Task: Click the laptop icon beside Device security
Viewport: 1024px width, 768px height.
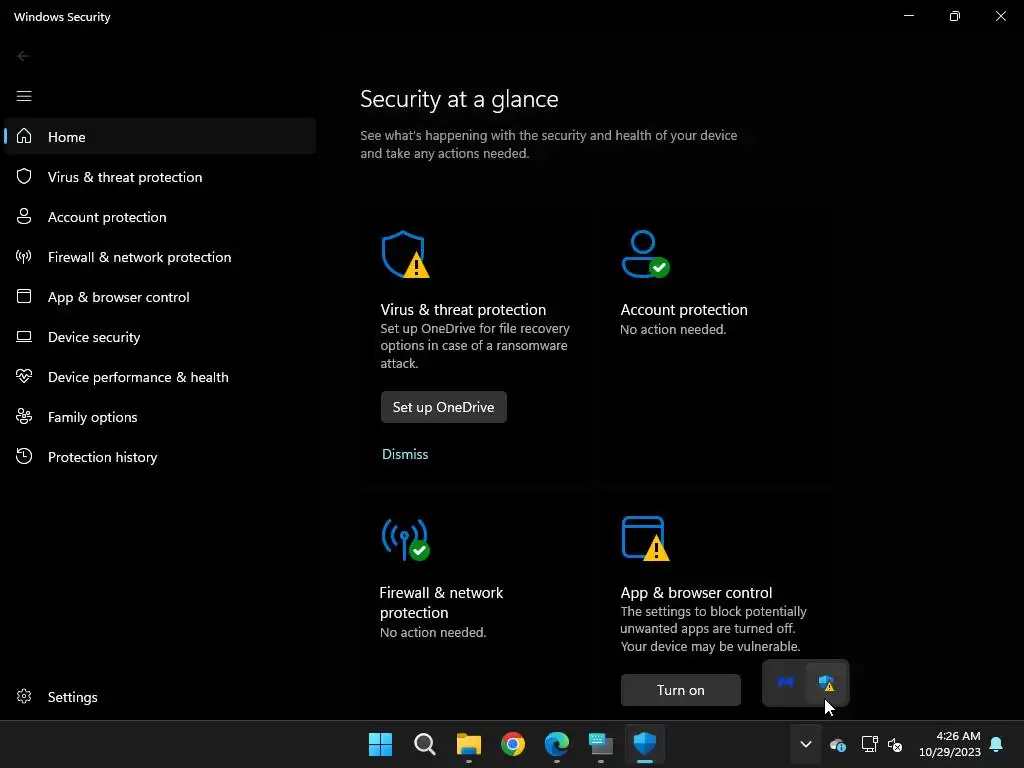Action: point(24,336)
